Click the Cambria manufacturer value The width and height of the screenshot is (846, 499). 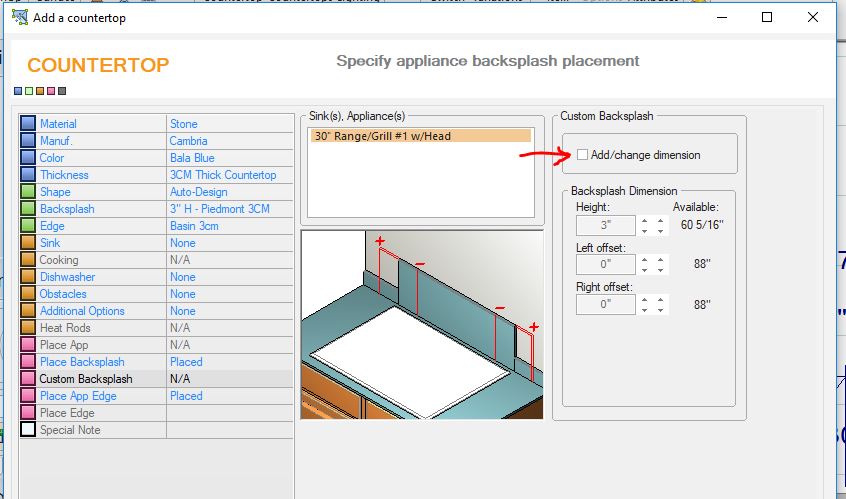click(x=189, y=141)
